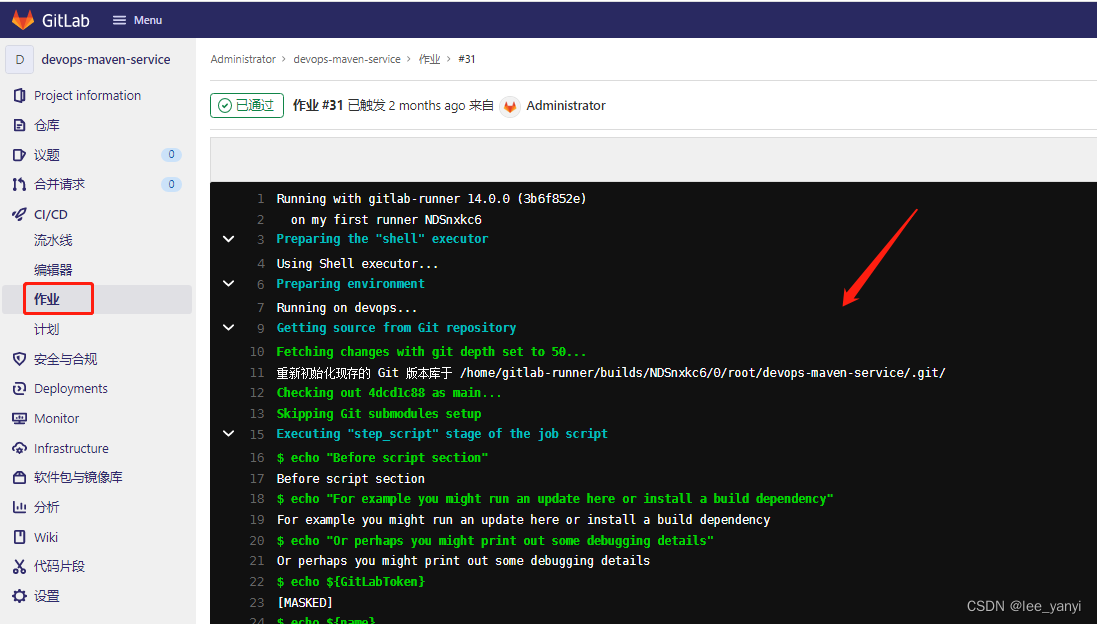Open the 议题 issues section
Screen dimensions: 1097x624
46,154
